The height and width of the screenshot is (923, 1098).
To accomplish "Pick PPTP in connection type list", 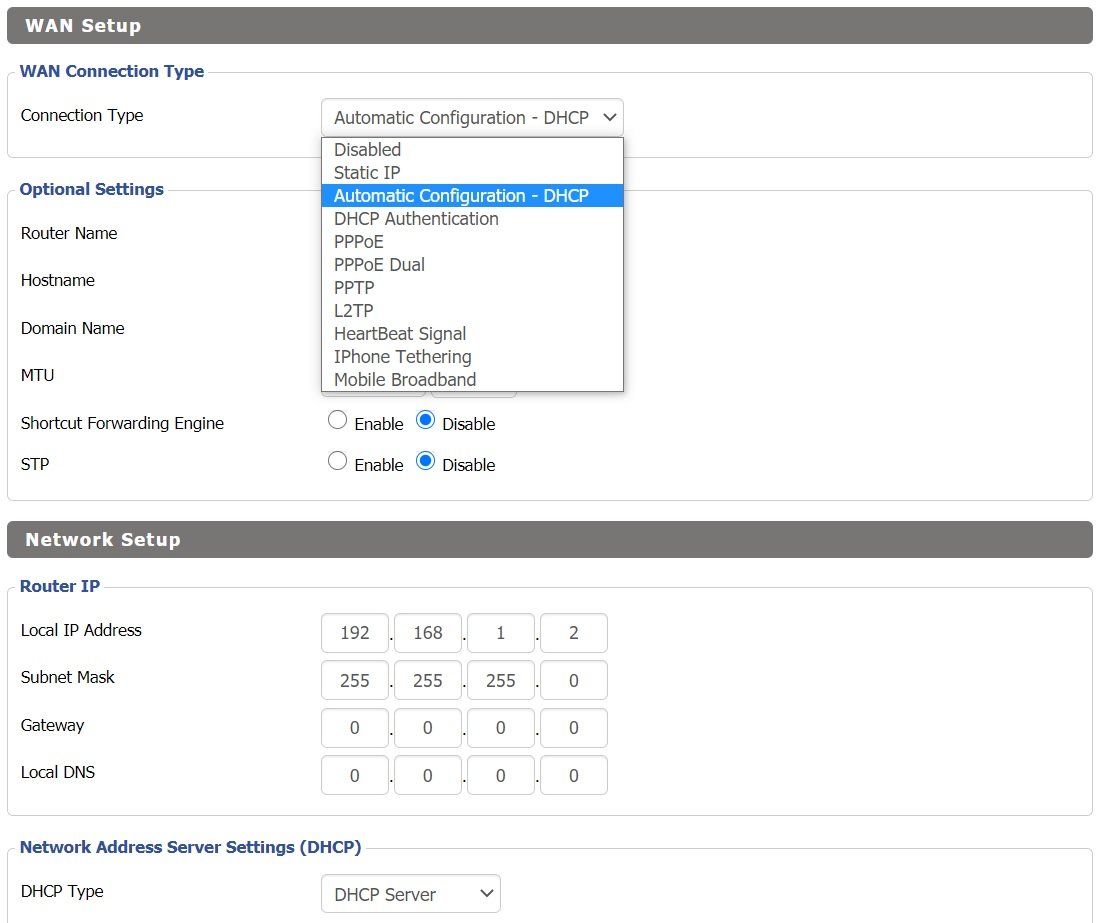I will coord(354,288).
